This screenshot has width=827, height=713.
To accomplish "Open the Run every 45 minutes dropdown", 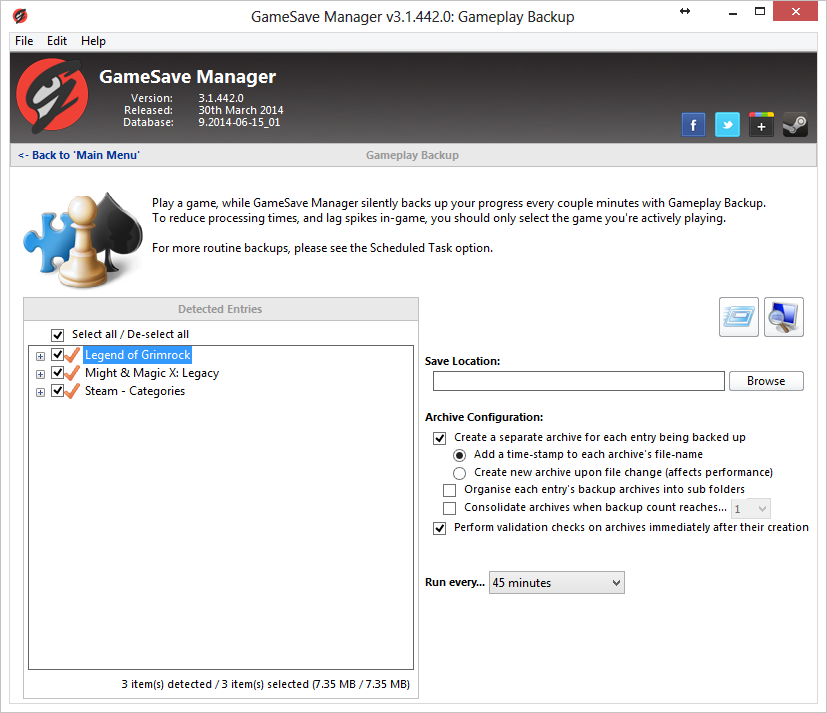I will [556, 583].
